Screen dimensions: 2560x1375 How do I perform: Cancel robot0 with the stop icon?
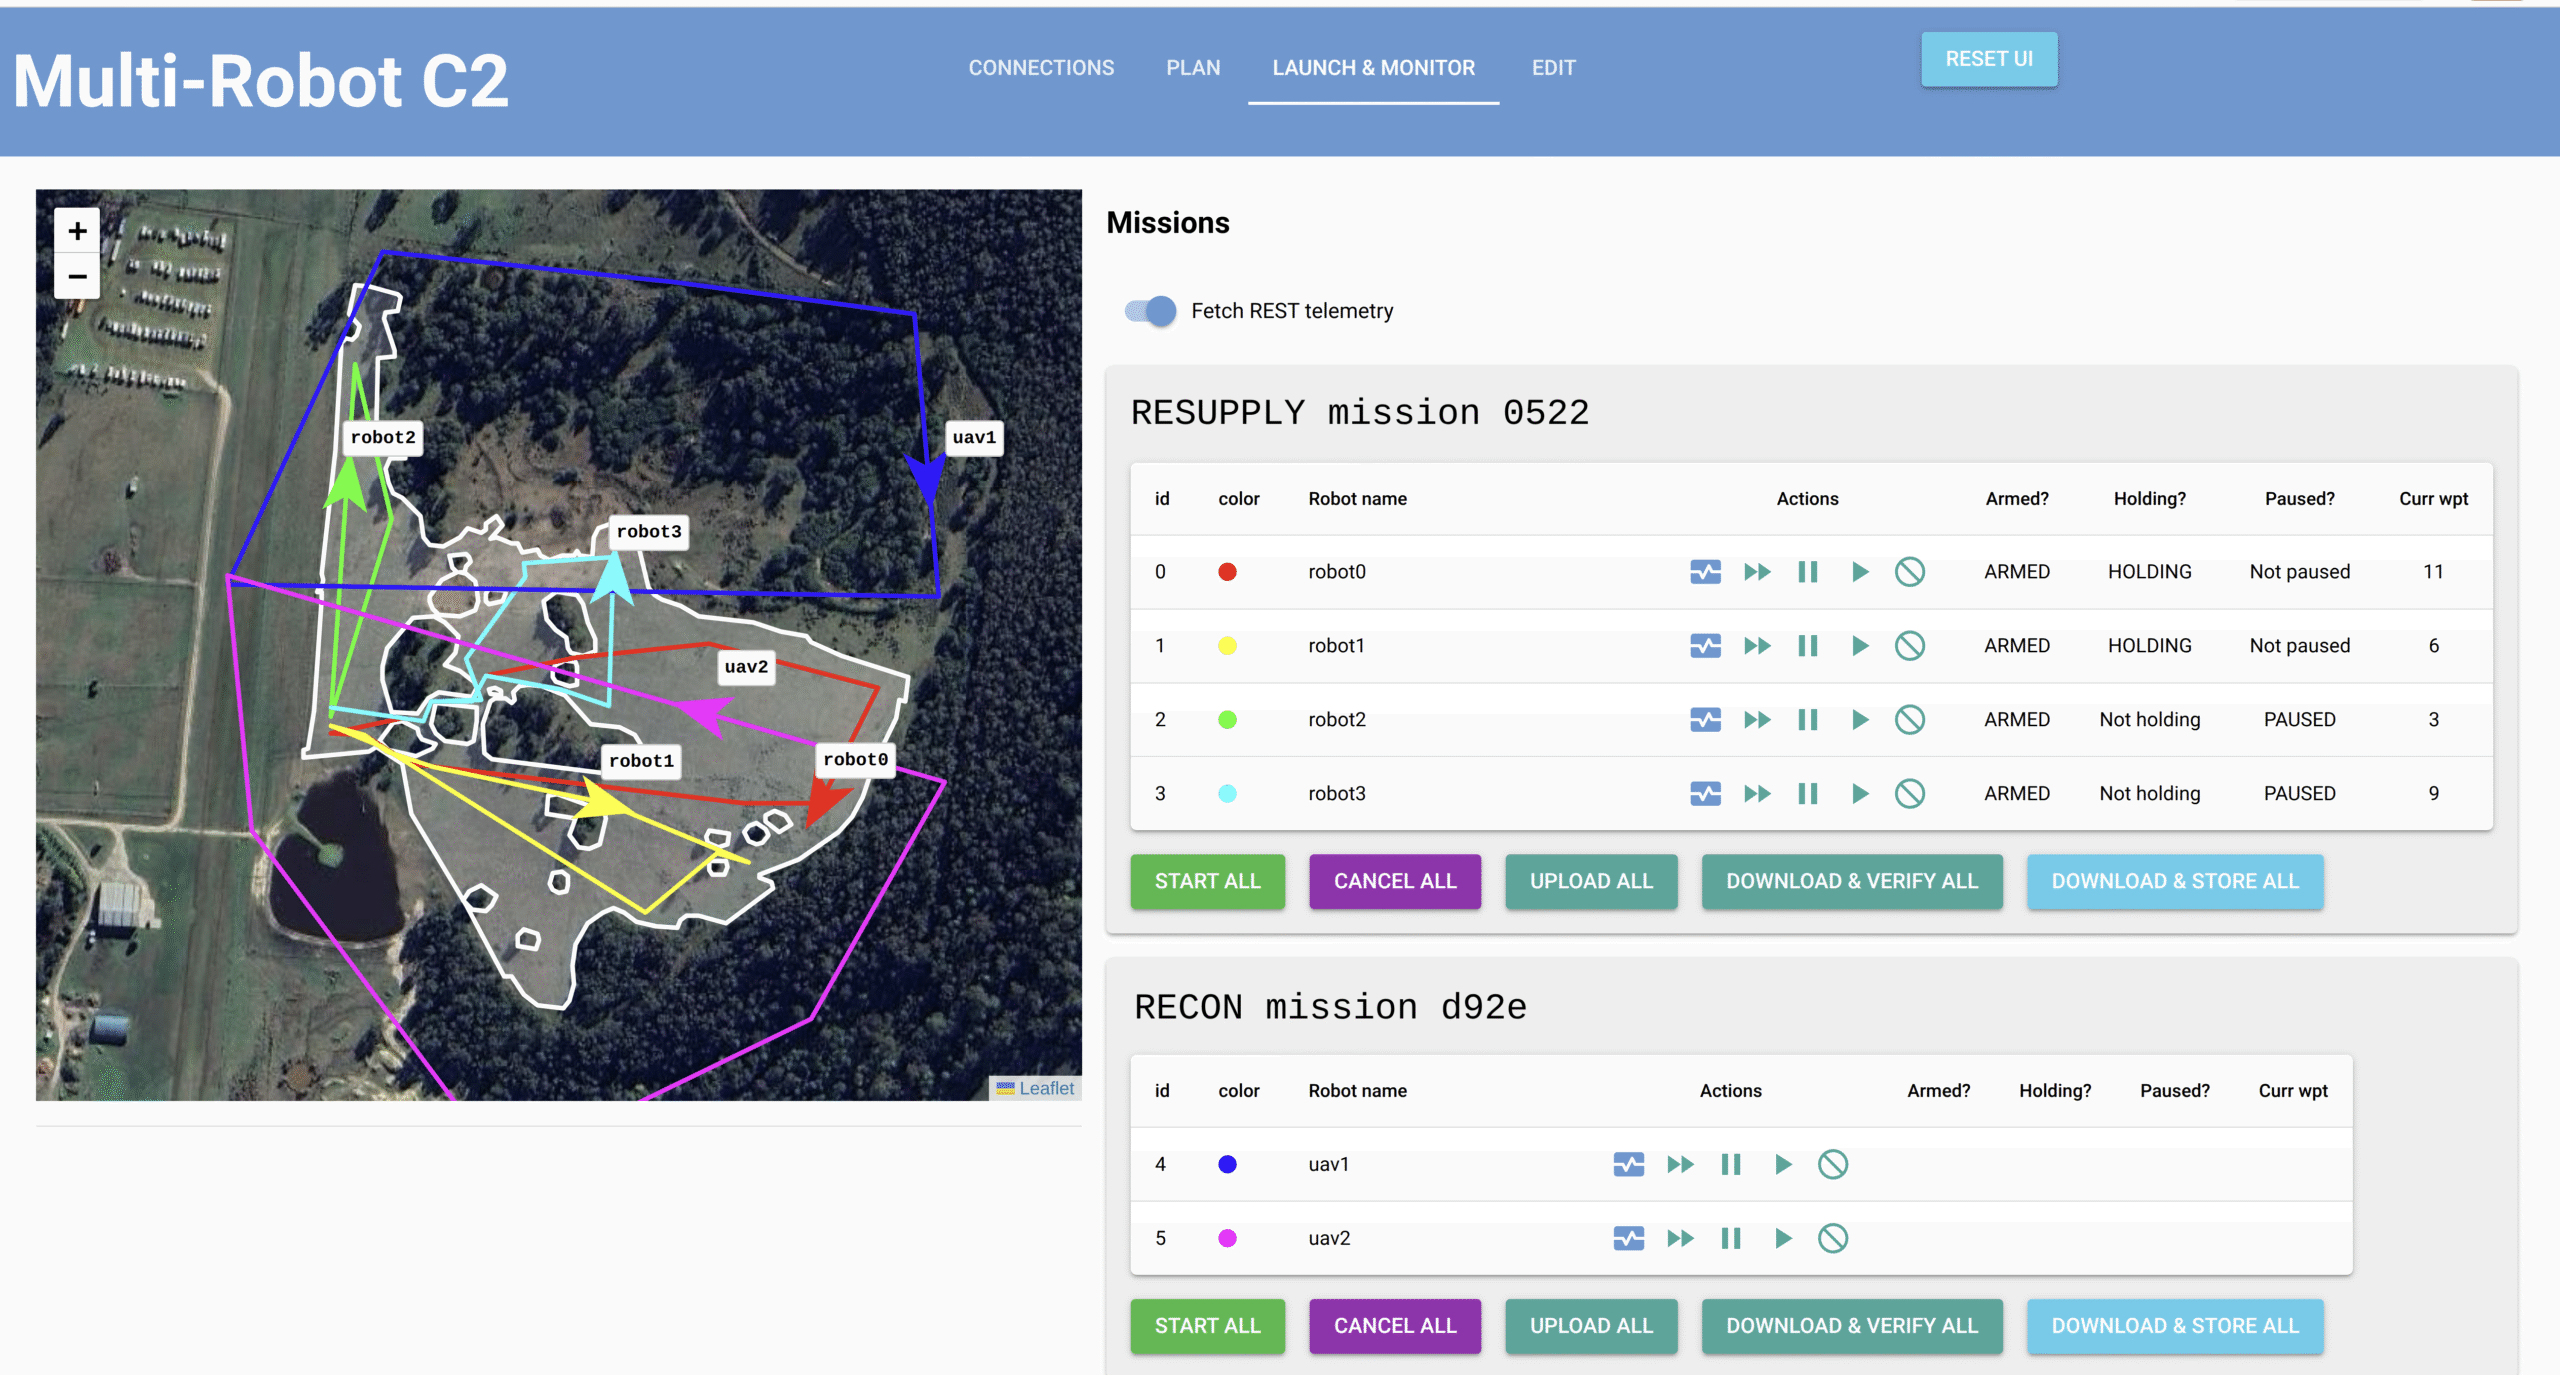[1909, 572]
